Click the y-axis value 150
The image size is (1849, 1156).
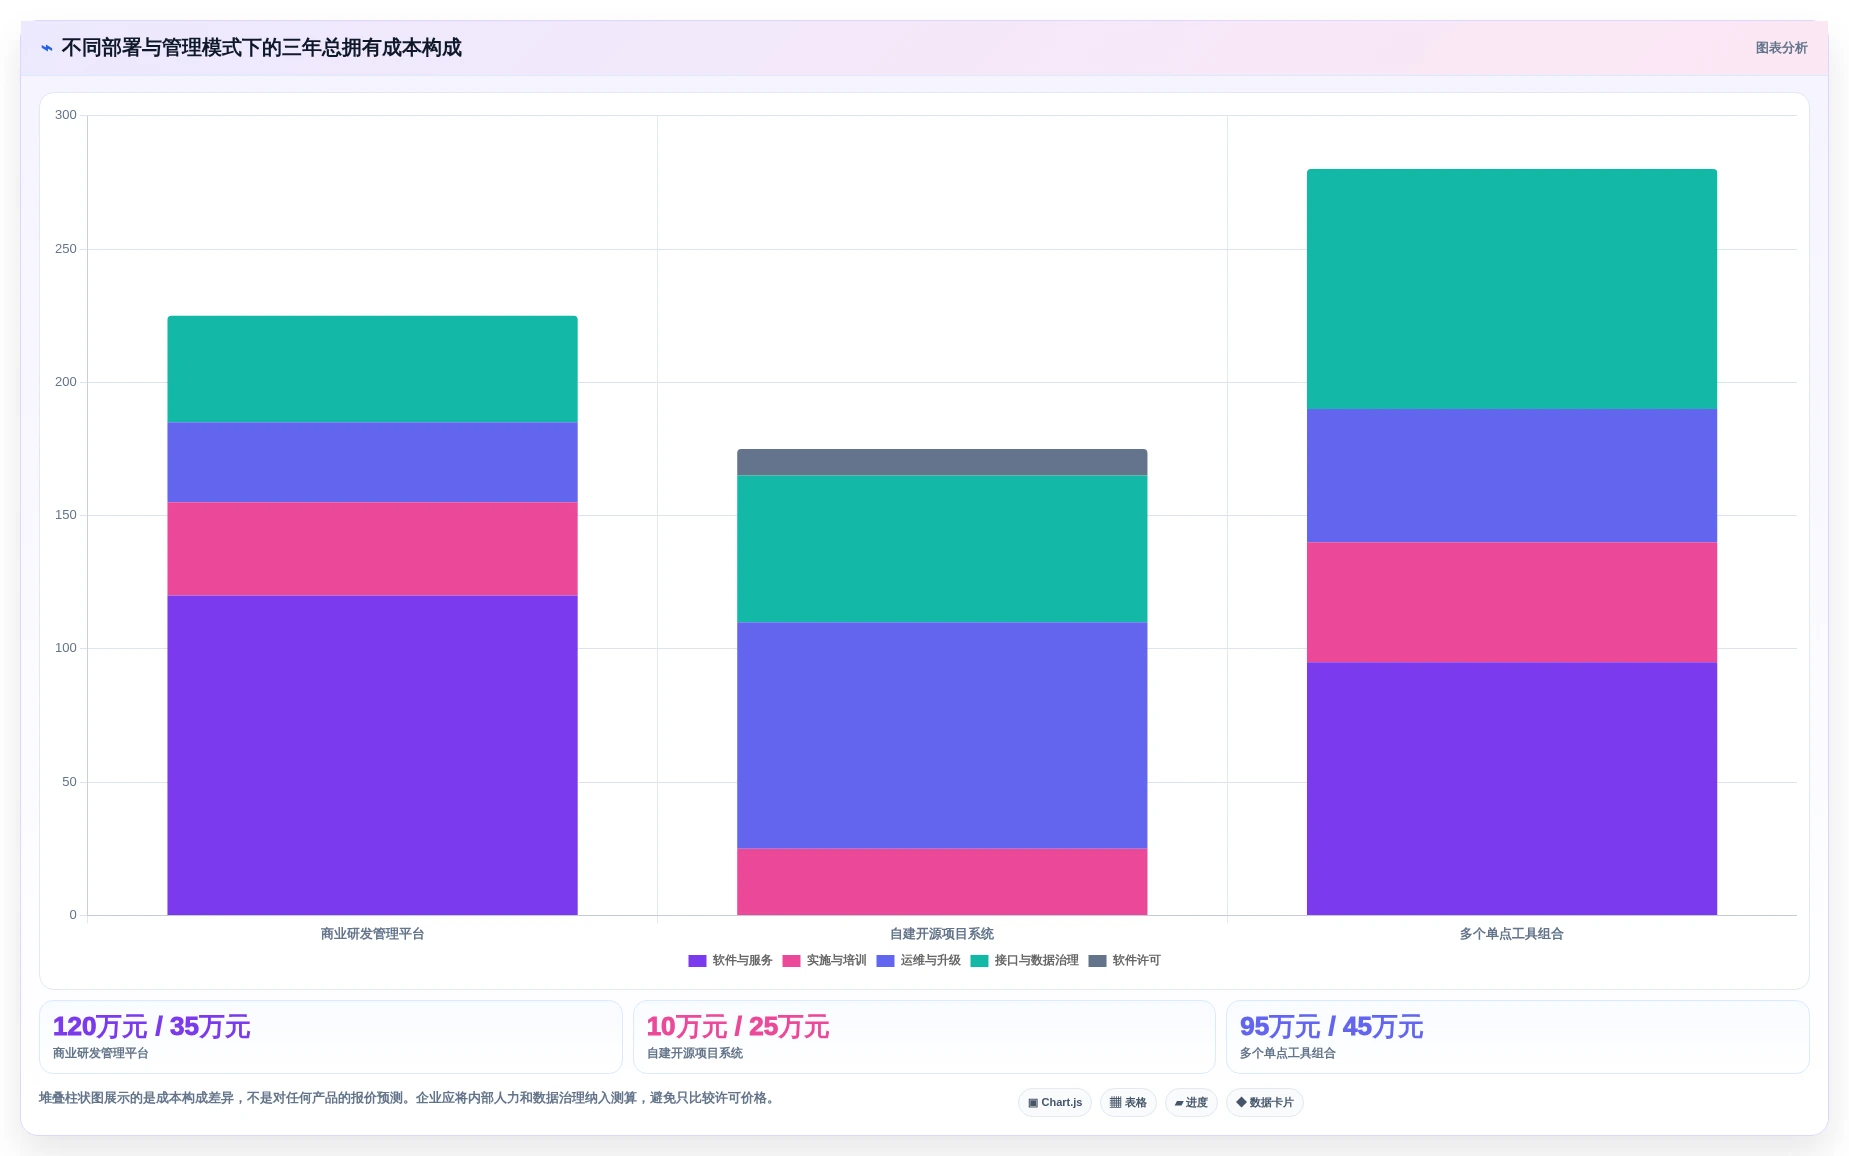(66, 515)
